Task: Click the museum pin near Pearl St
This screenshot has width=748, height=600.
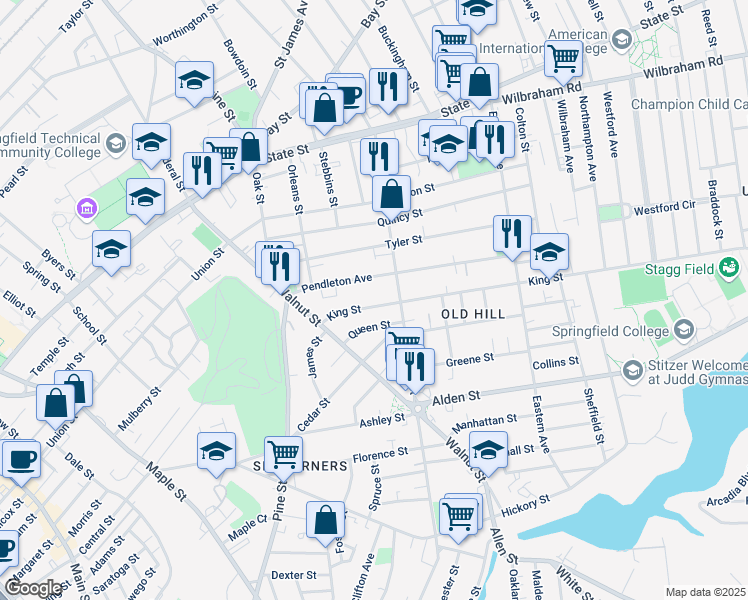Action: point(87,208)
